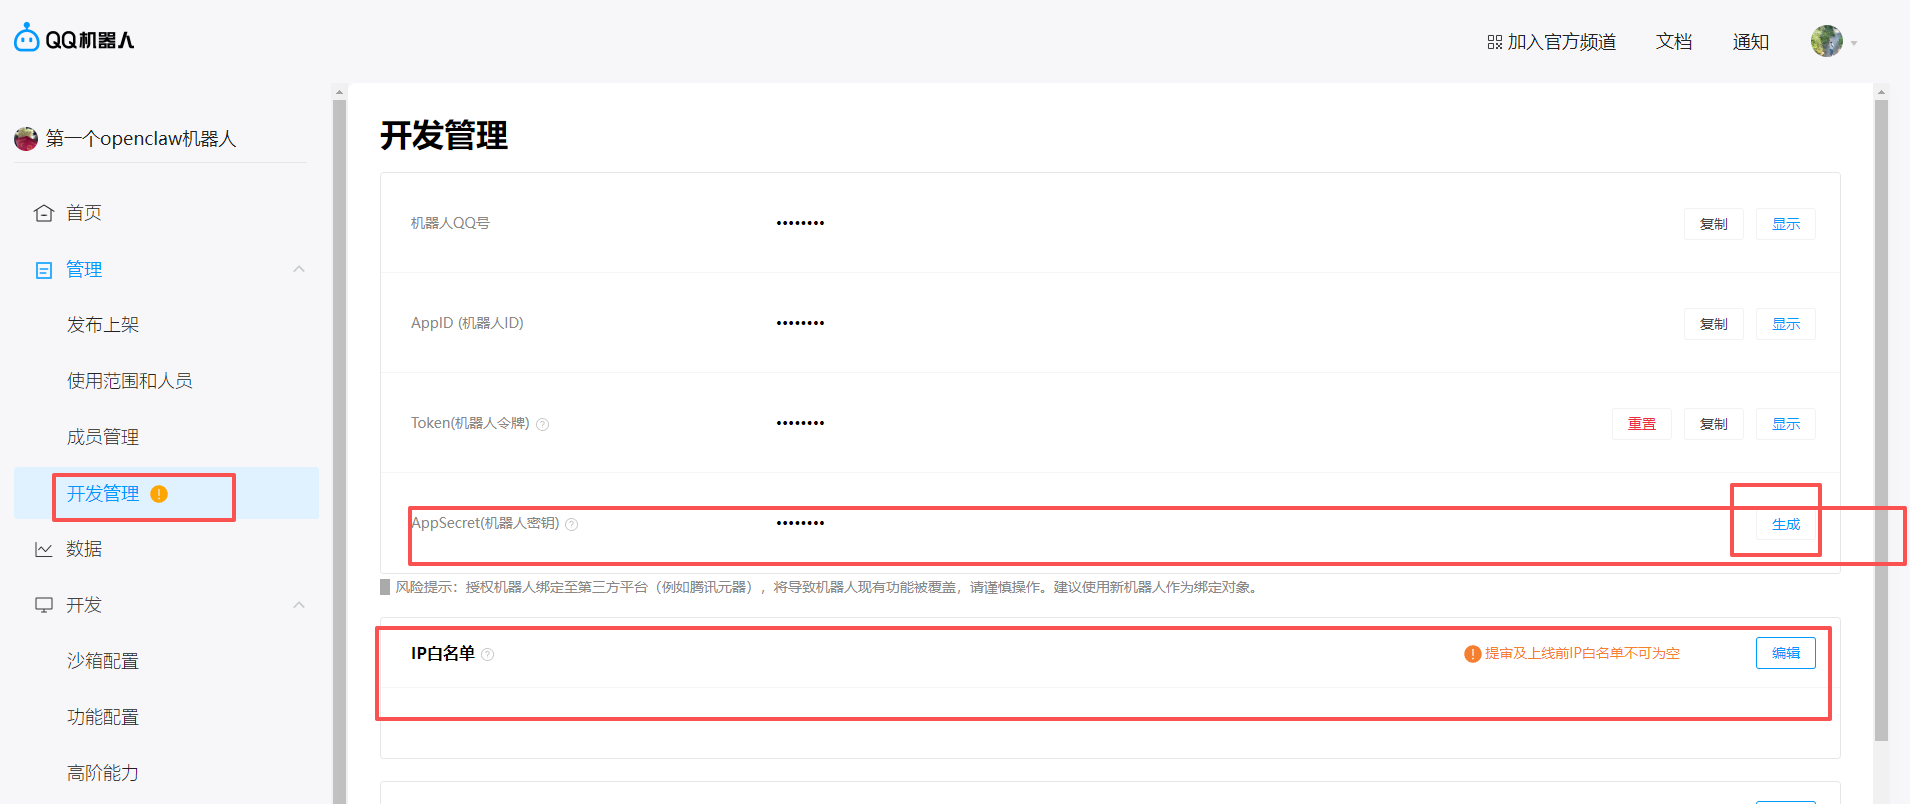Click the help icon next to Token(机器人令牌)
The image size is (1910, 804).
542,424
